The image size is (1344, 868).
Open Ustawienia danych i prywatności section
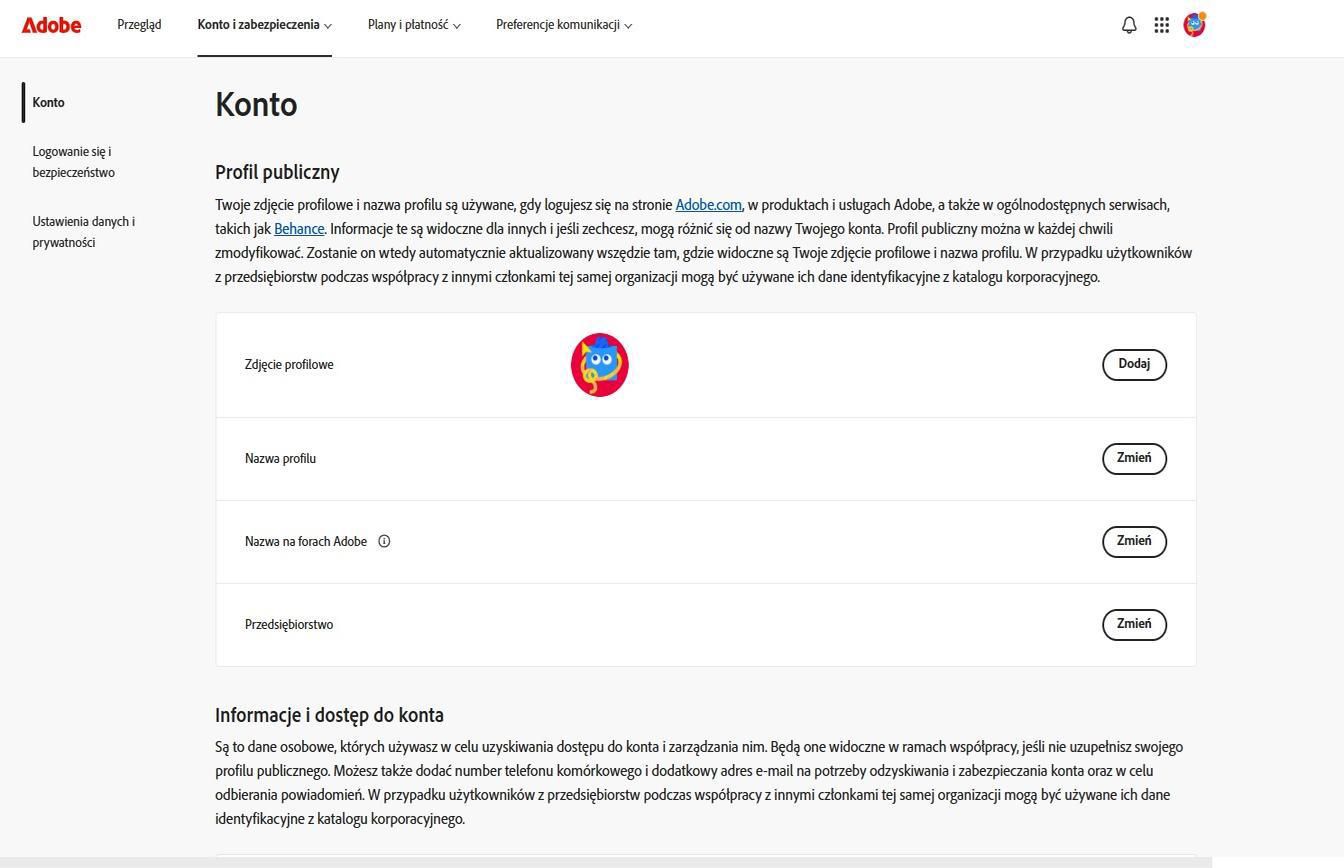(83, 232)
